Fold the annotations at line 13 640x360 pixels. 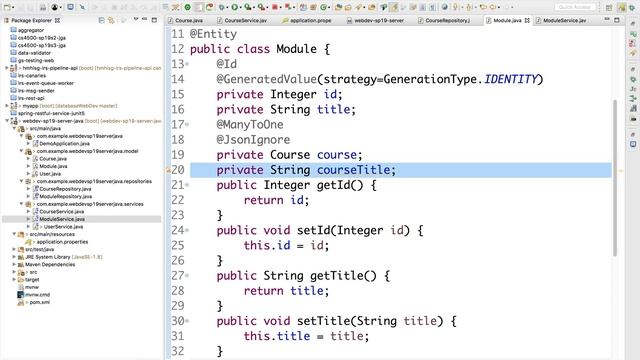(187, 64)
